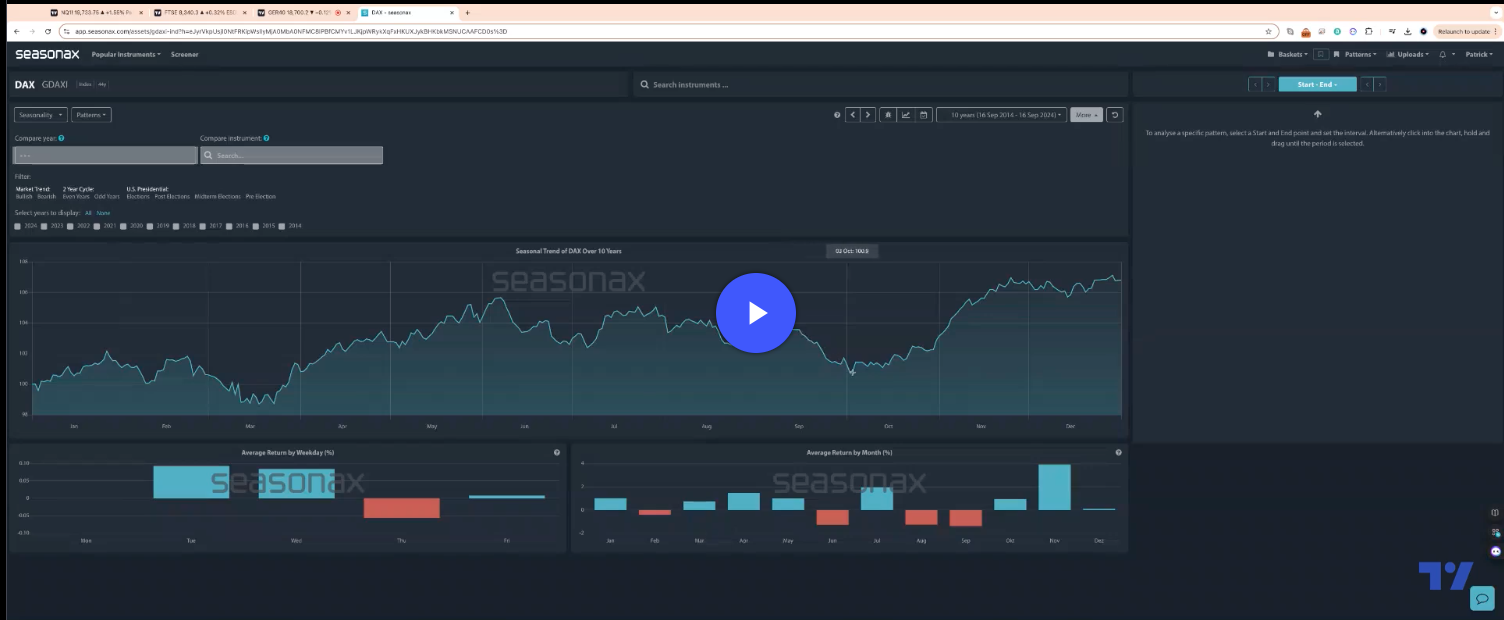The image size is (1504, 620).
Task: Open the browser downloads icon
Action: (1408, 31)
